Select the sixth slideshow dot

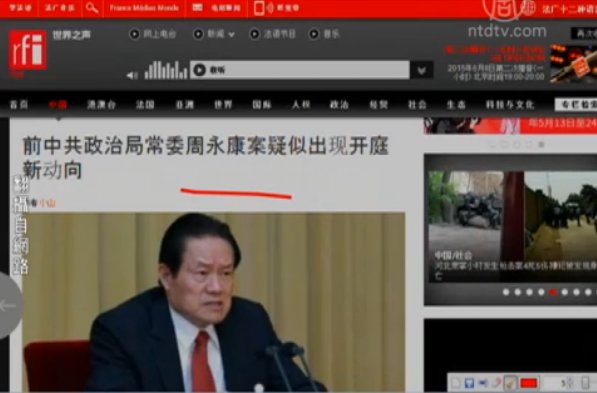coord(565,292)
